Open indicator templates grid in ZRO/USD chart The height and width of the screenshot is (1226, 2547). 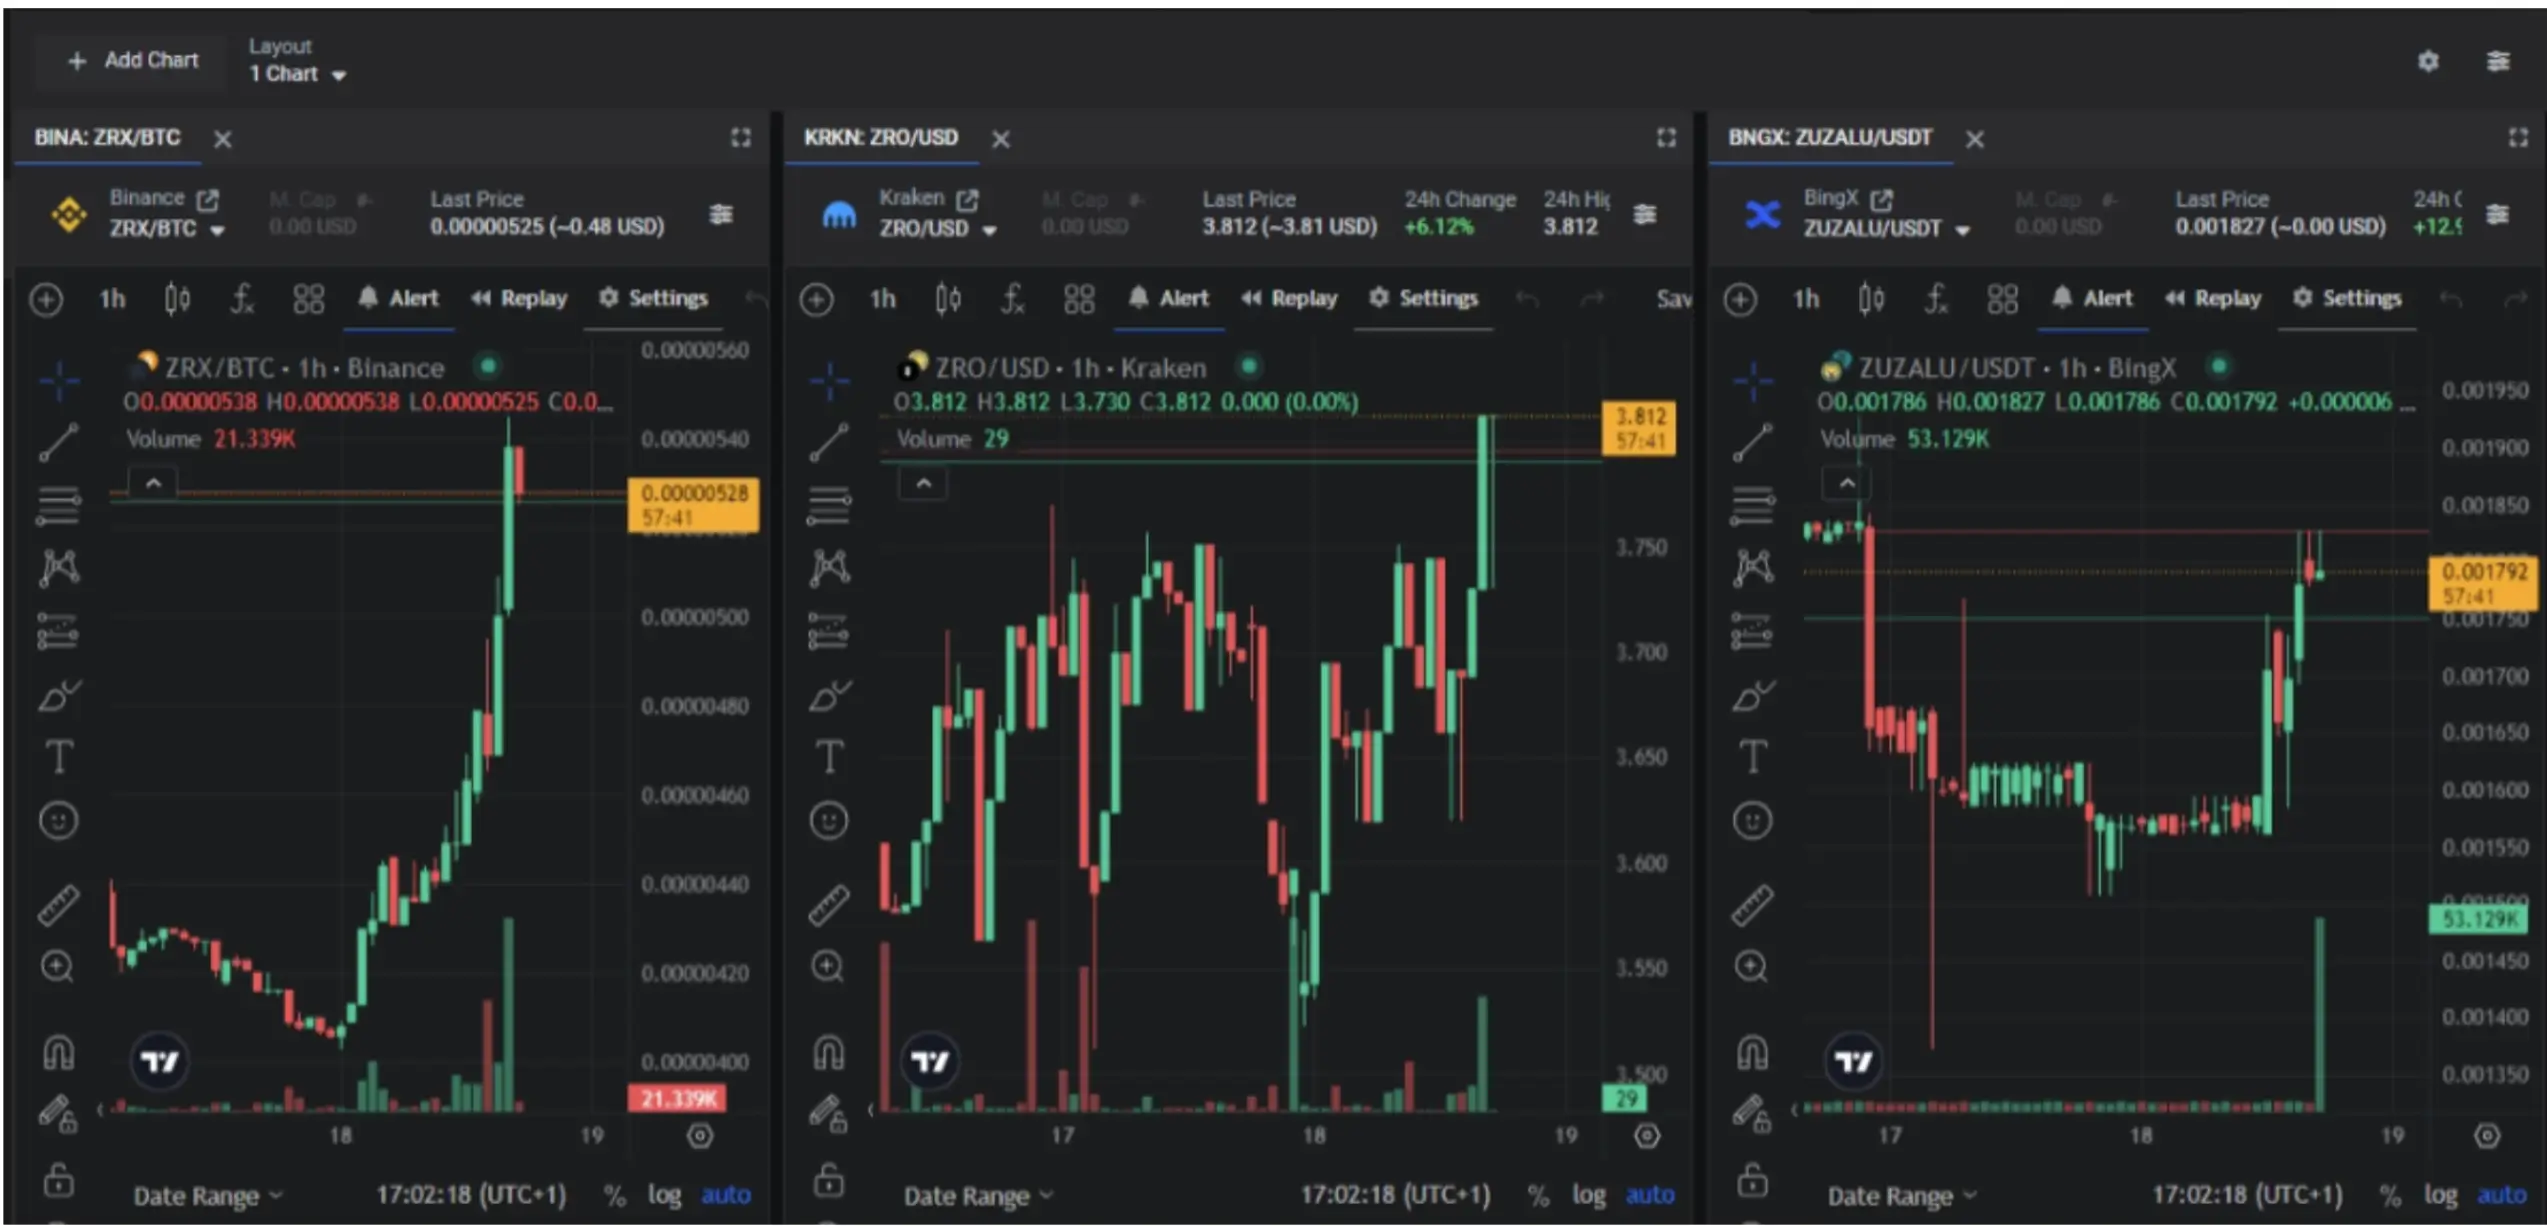(1079, 299)
